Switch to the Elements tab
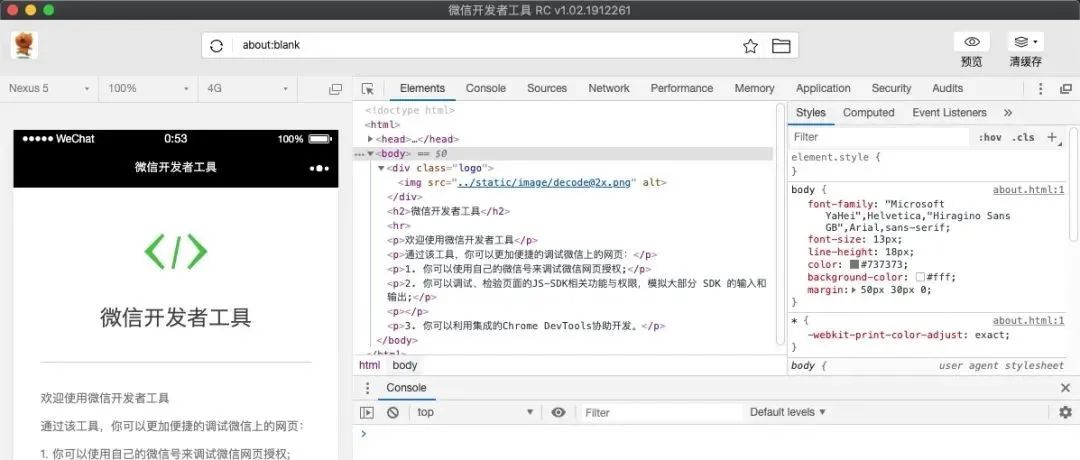This screenshot has width=1080, height=460. pos(422,88)
